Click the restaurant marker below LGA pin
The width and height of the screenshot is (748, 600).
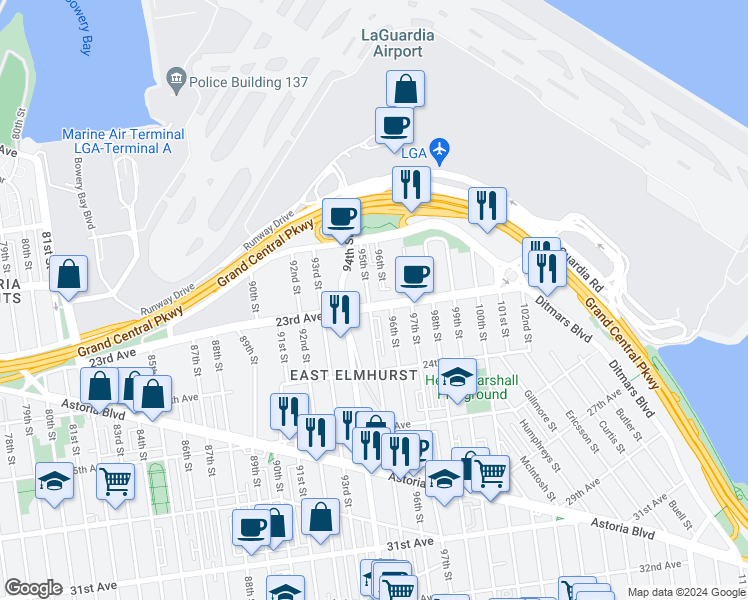(x=411, y=189)
